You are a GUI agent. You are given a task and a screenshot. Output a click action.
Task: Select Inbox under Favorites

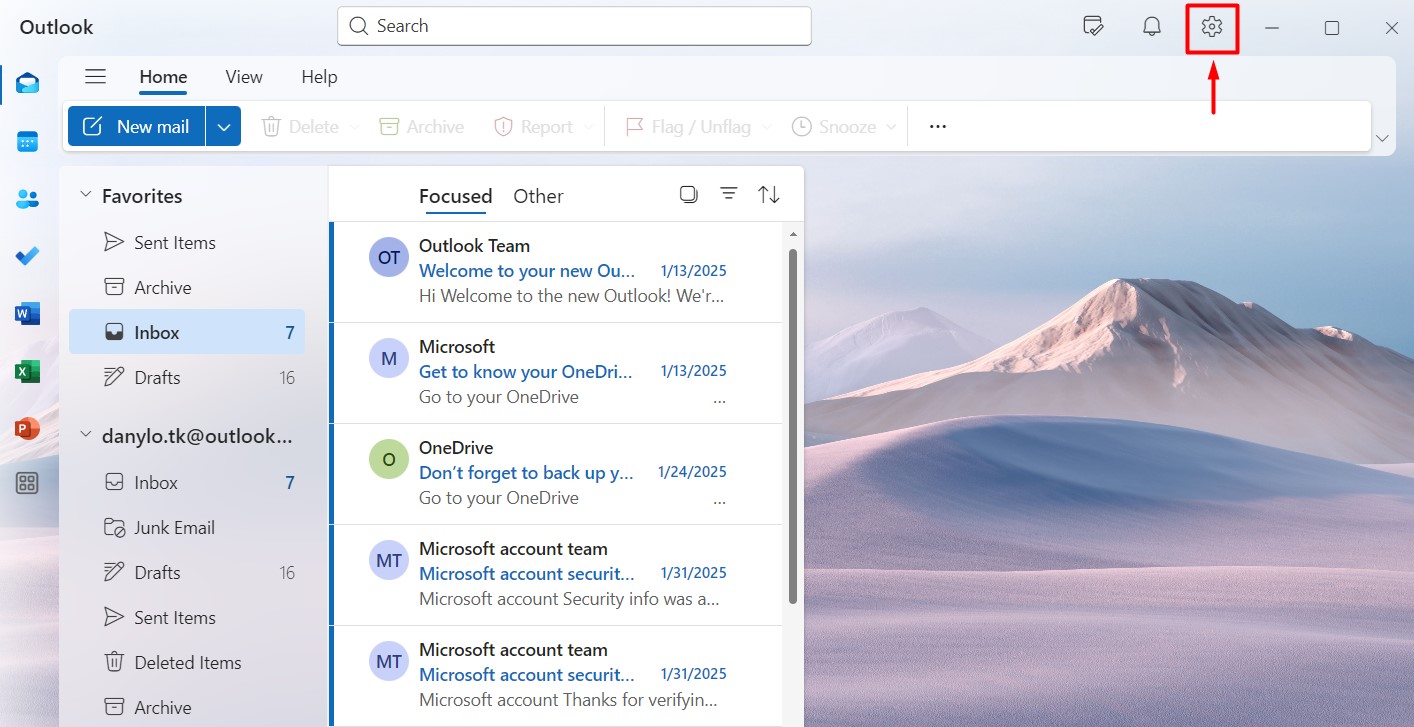[x=187, y=332]
